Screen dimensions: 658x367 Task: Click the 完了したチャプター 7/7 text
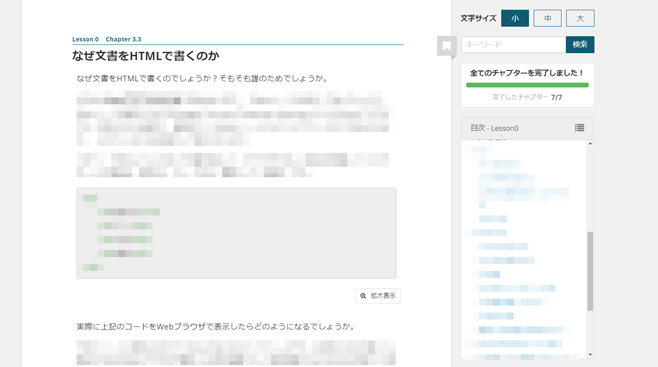[x=527, y=97]
